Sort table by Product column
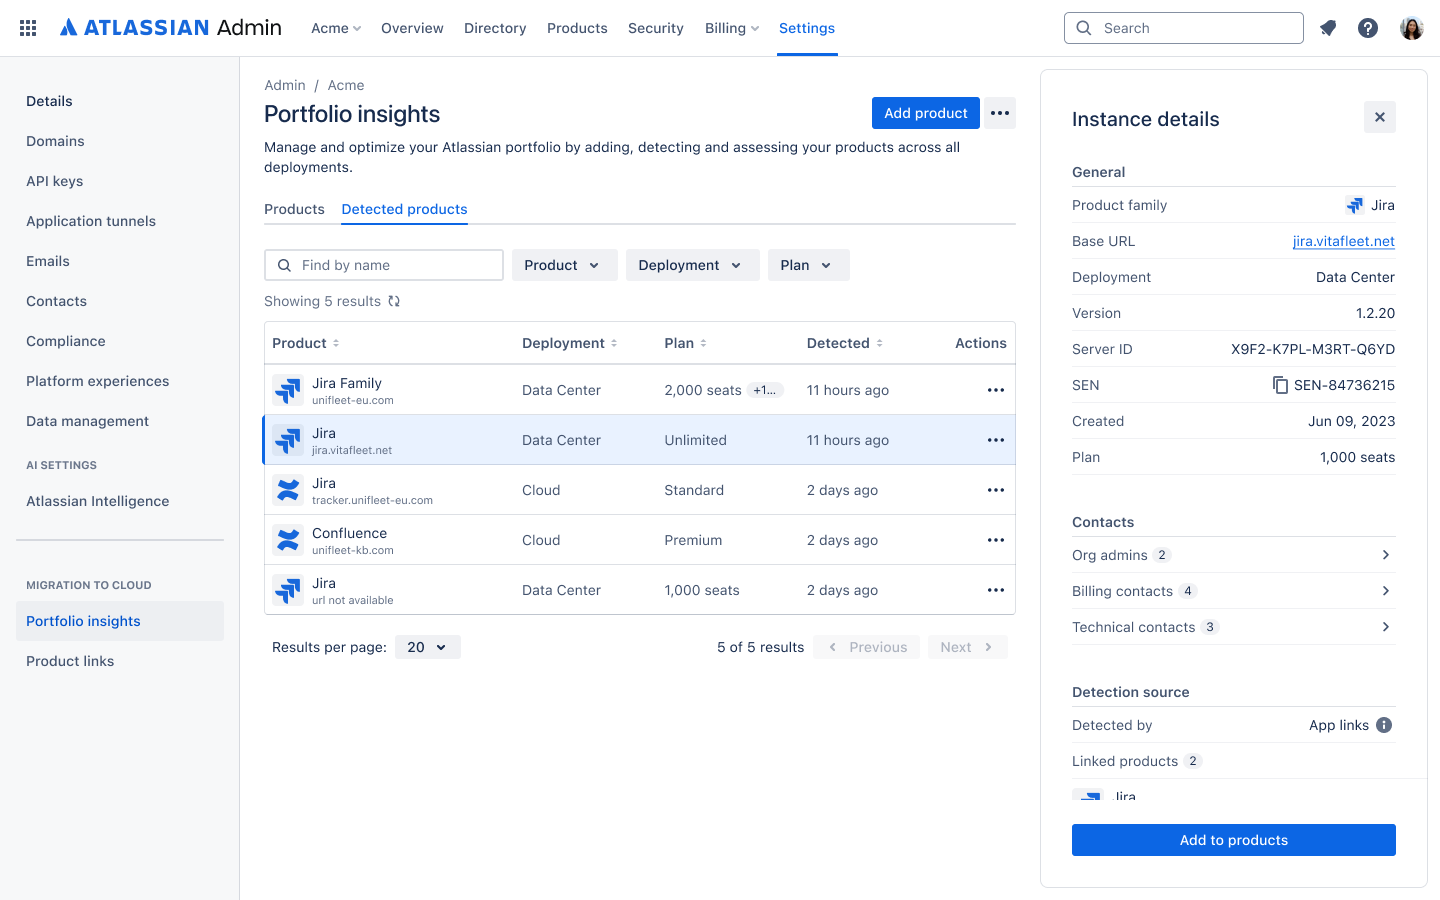1440x900 pixels. point(306,343)
